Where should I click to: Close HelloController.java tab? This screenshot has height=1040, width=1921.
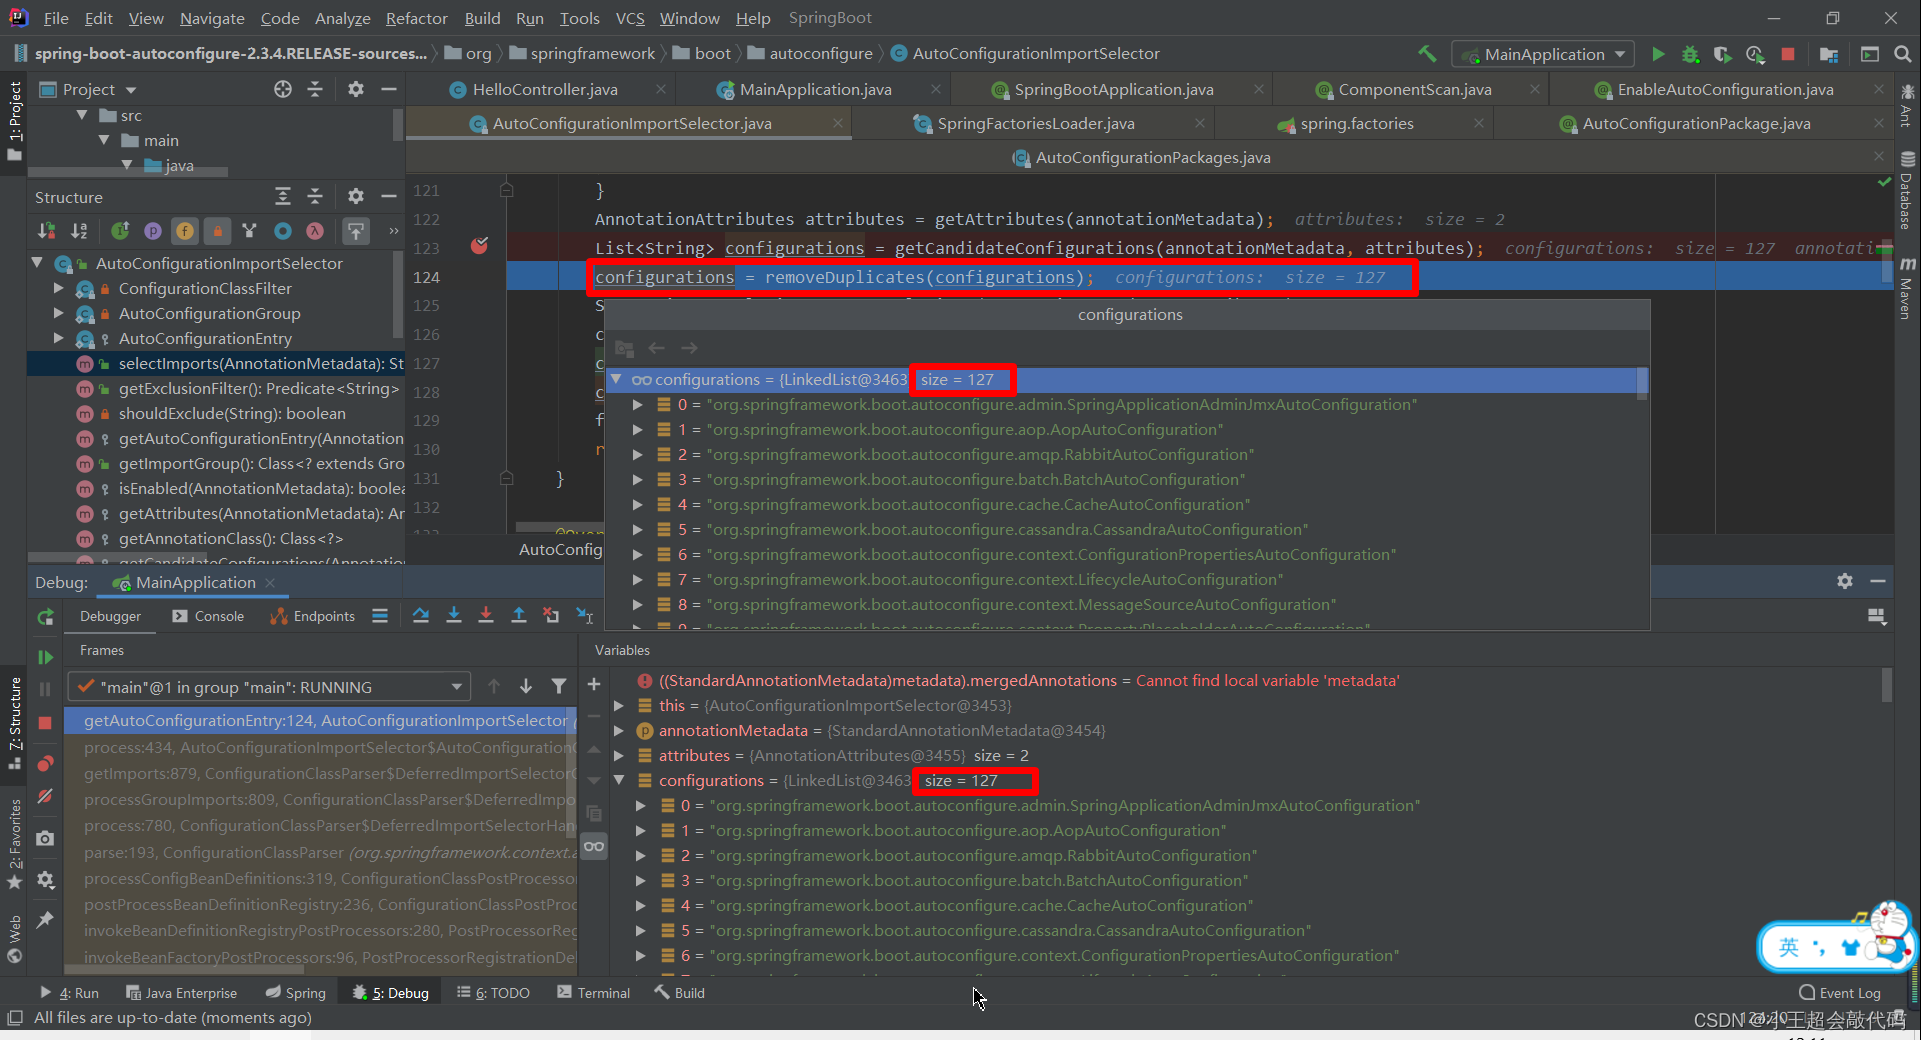(661, 89)
